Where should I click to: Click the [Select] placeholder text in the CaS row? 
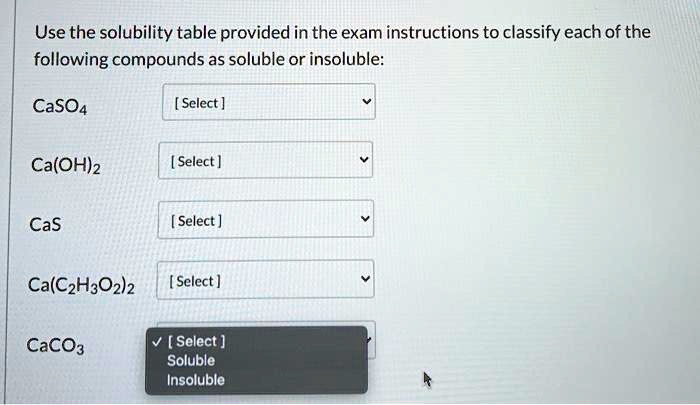pos(195,221)
